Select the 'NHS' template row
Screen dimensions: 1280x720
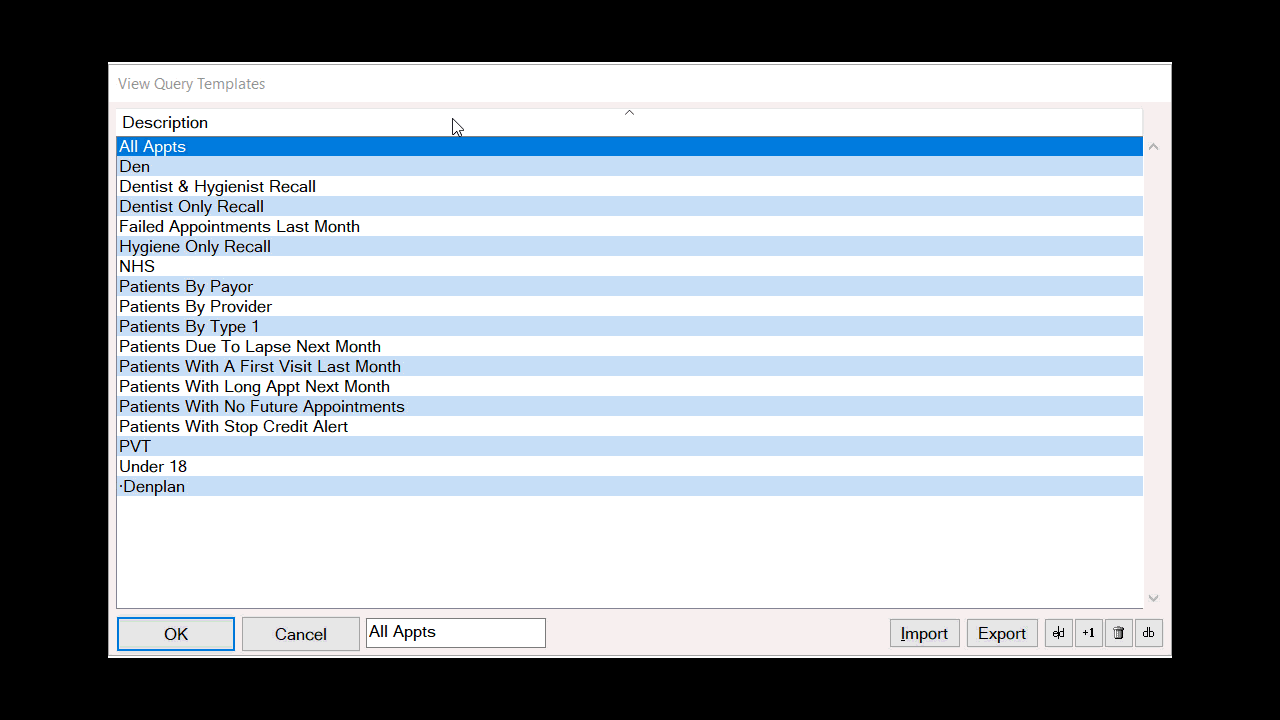[629, 267]
